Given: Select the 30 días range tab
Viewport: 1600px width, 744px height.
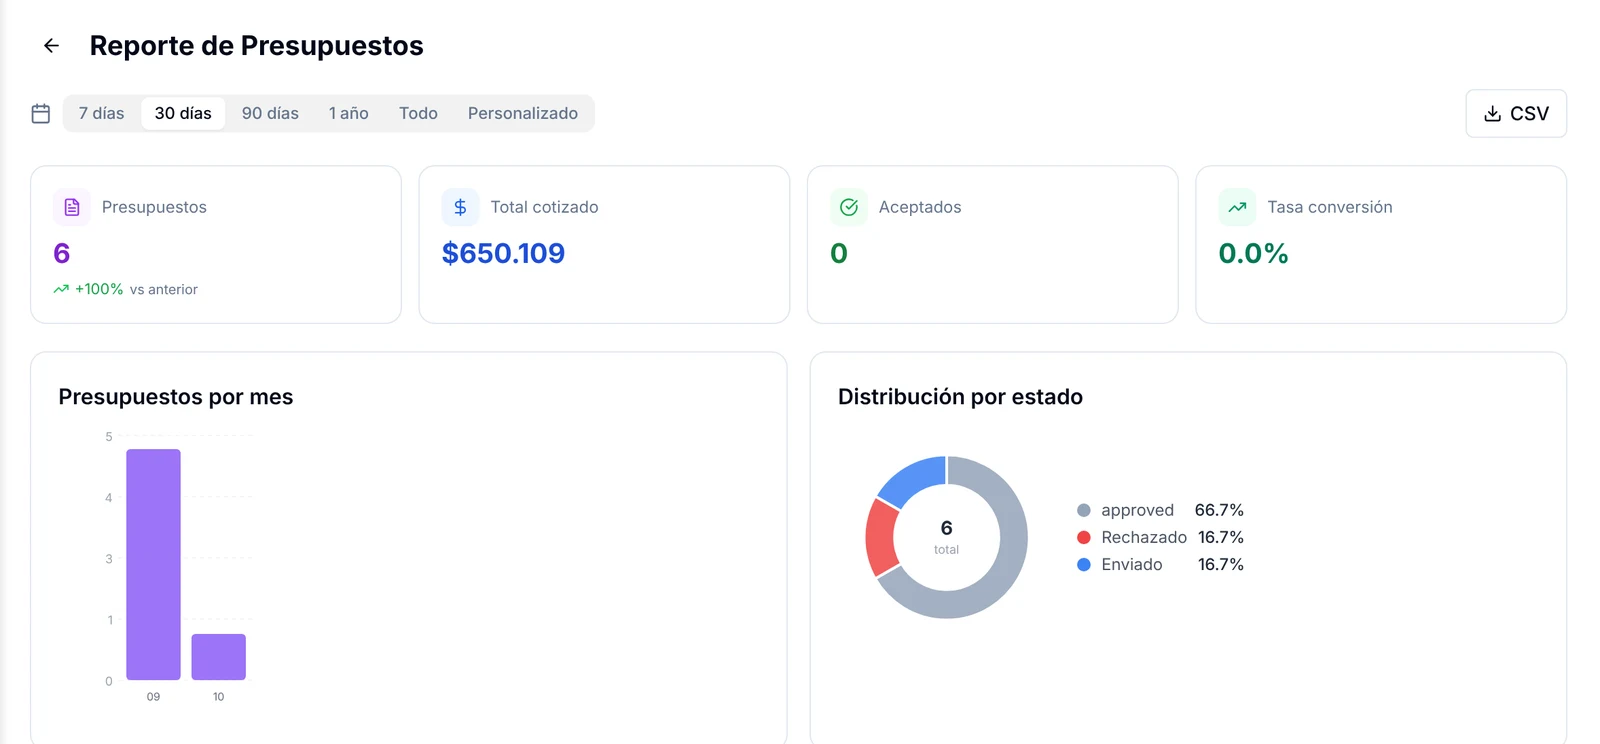Looking at the screenshot, I should [x=183, y=113].
